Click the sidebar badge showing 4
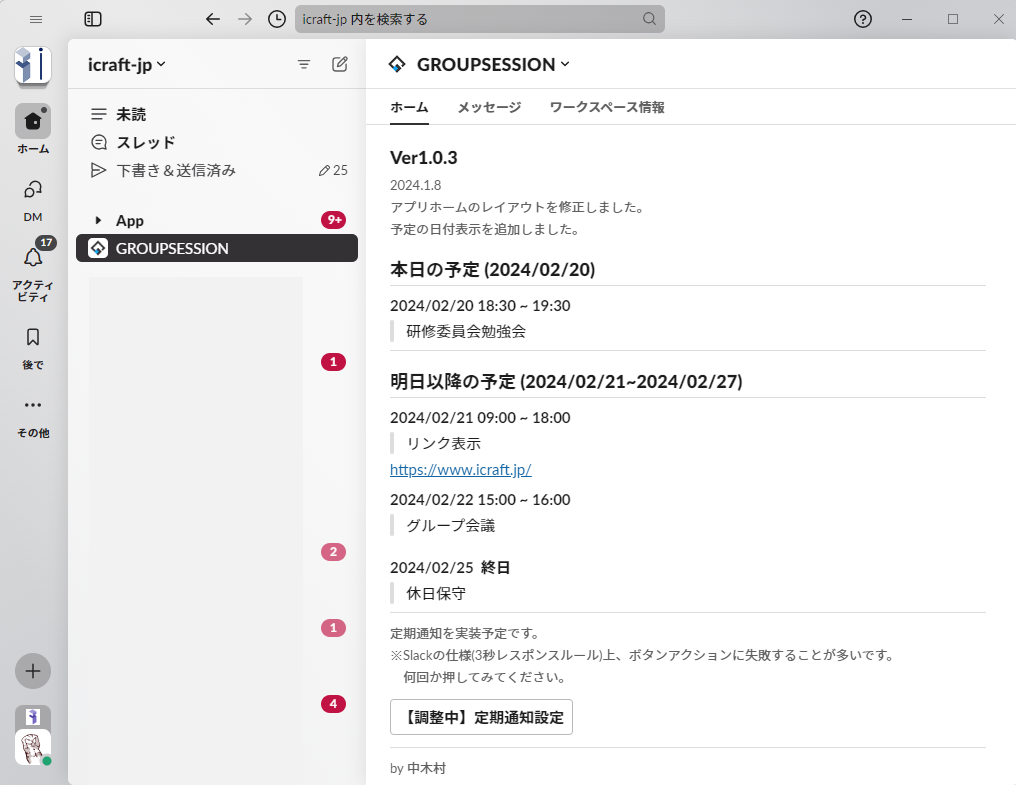 pos(333,703)
